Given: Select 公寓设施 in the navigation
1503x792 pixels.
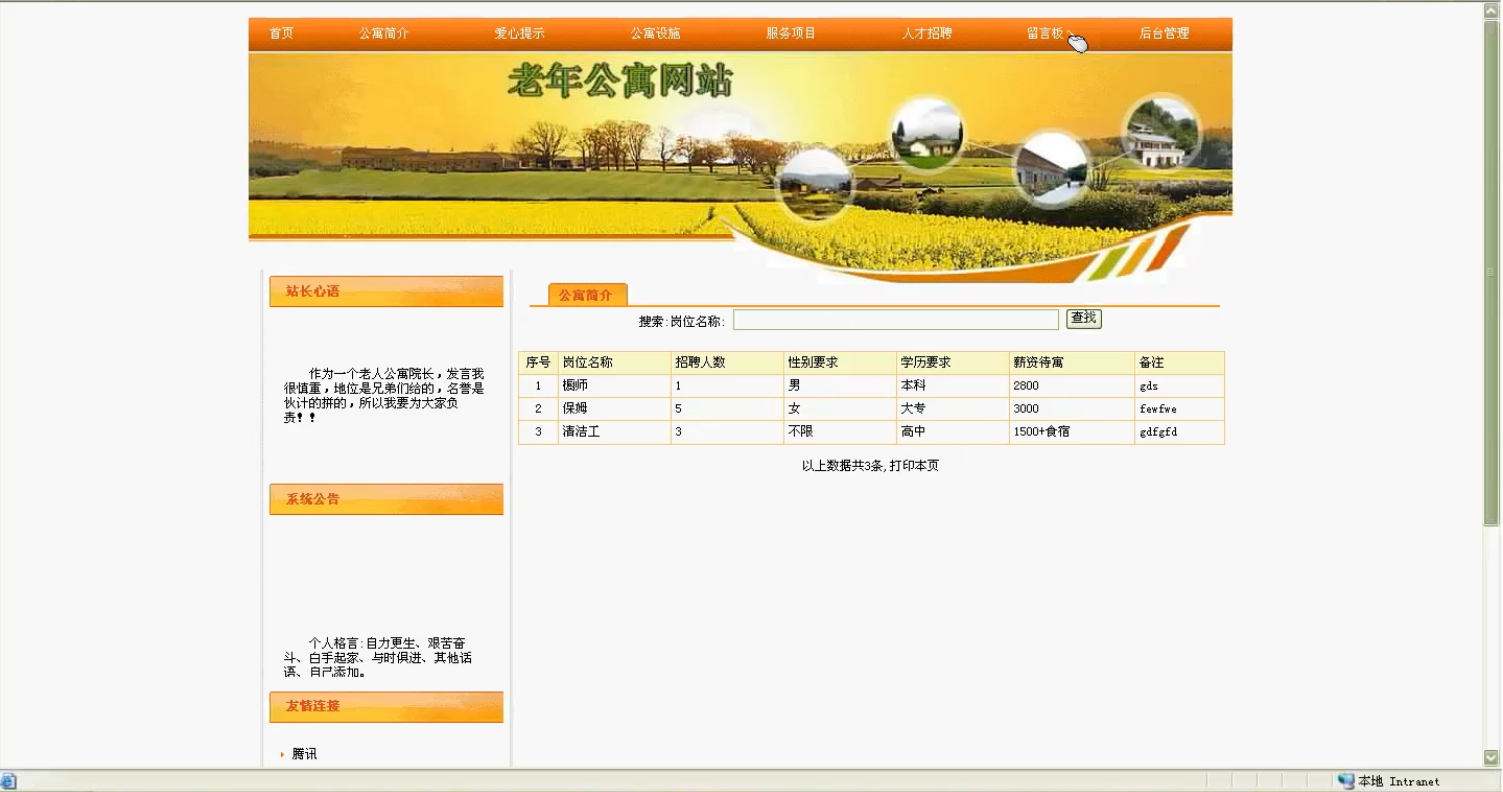Looking at the screenshot, I should tap(655, 33).
